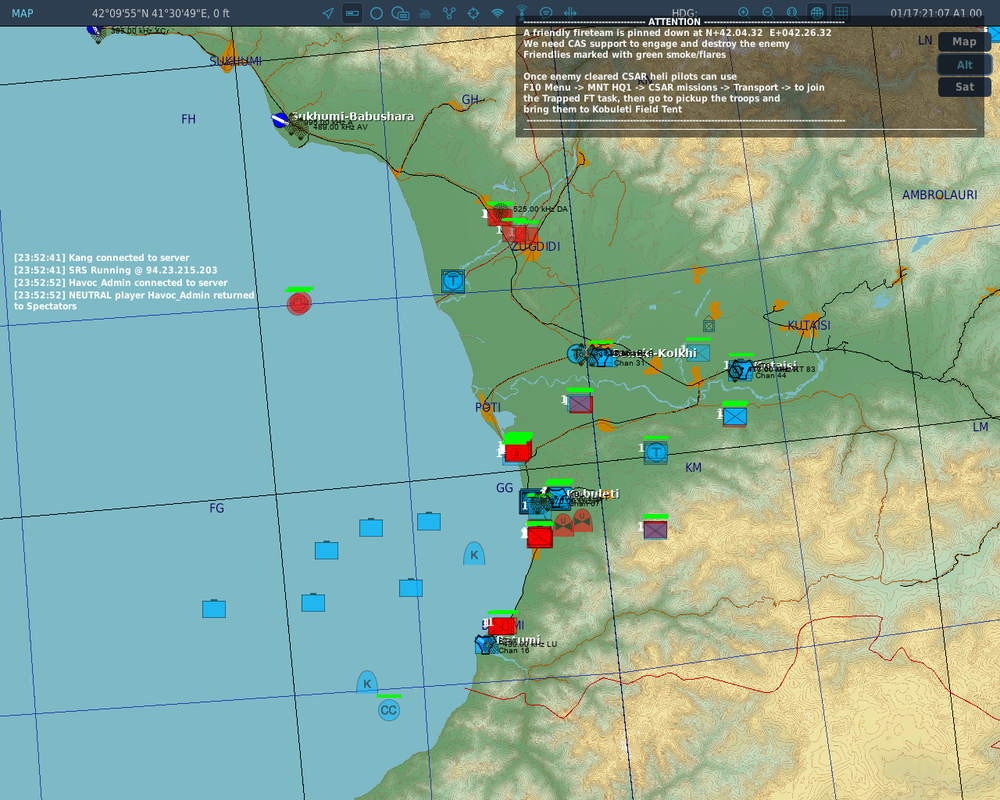The width and height of the screenshot is (1000, 800).
Task: Click small square marker above Senaki area
Action: coord(709,325)
